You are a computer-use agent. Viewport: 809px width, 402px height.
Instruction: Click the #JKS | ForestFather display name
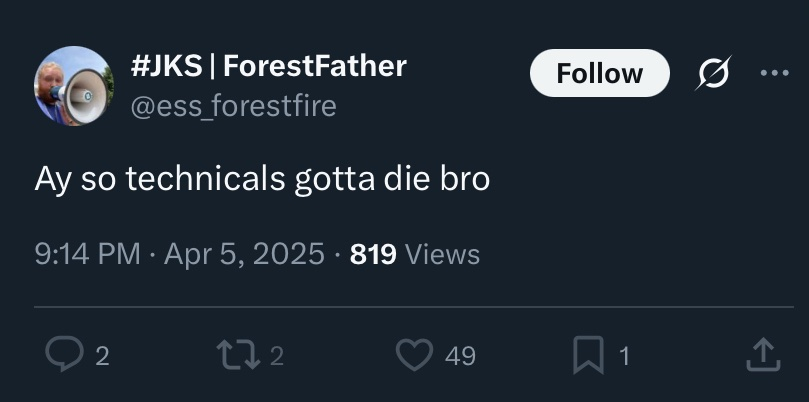point(269,66)
